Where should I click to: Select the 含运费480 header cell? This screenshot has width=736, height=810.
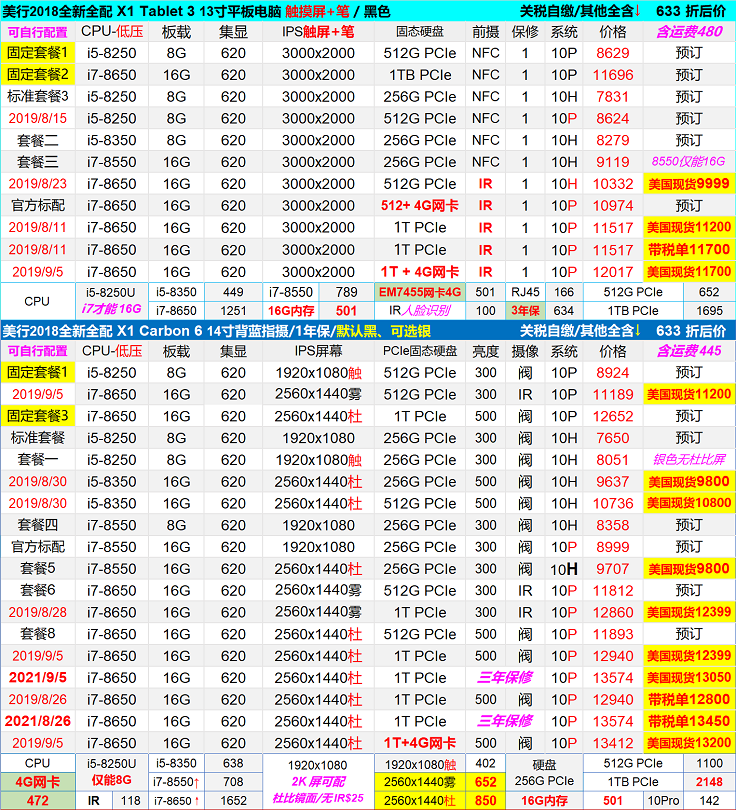[690, 32]
